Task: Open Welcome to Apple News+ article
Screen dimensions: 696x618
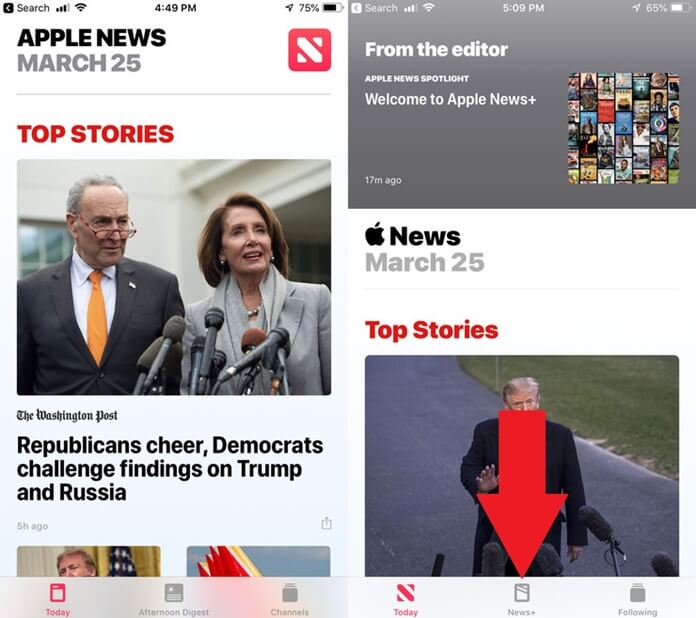Action: pos(451,99)
